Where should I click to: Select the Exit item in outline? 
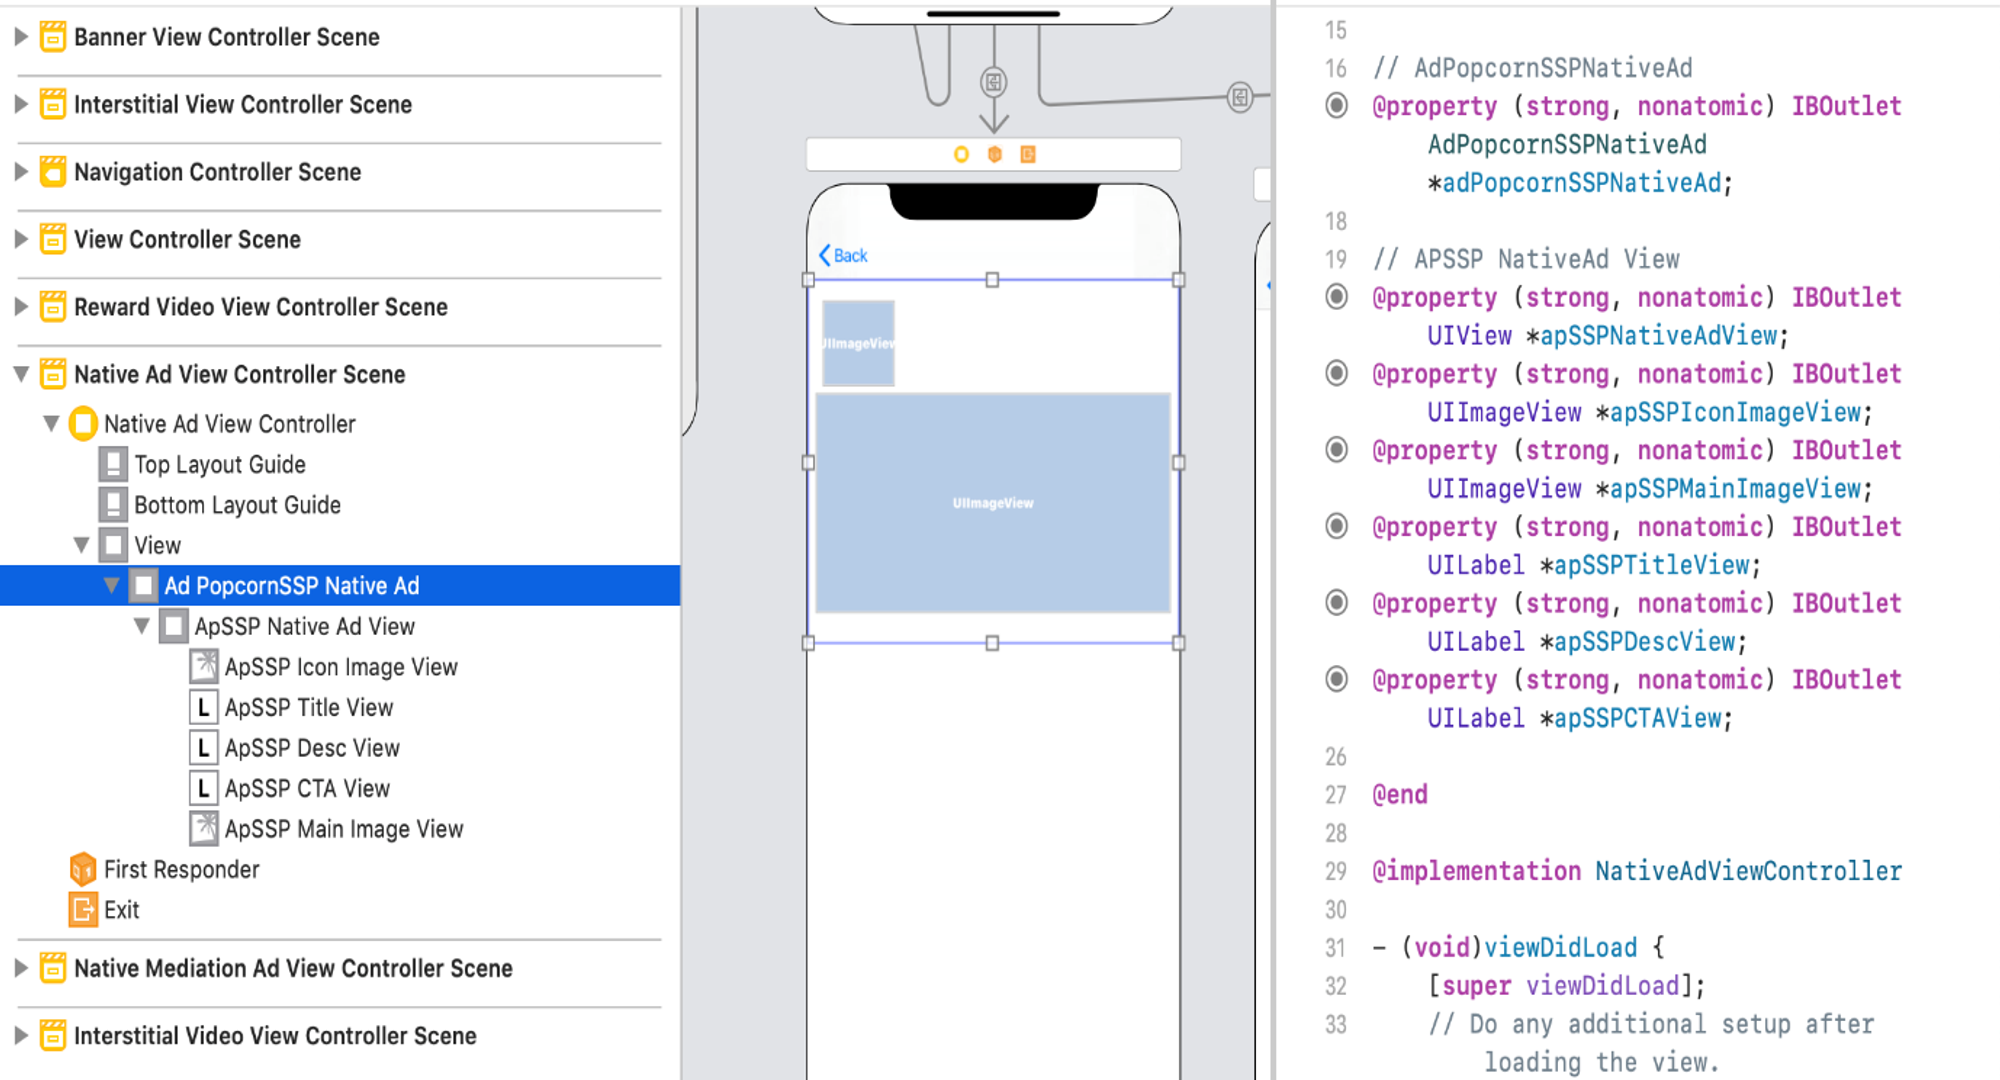pyautogui.click(x=121, y=910)
